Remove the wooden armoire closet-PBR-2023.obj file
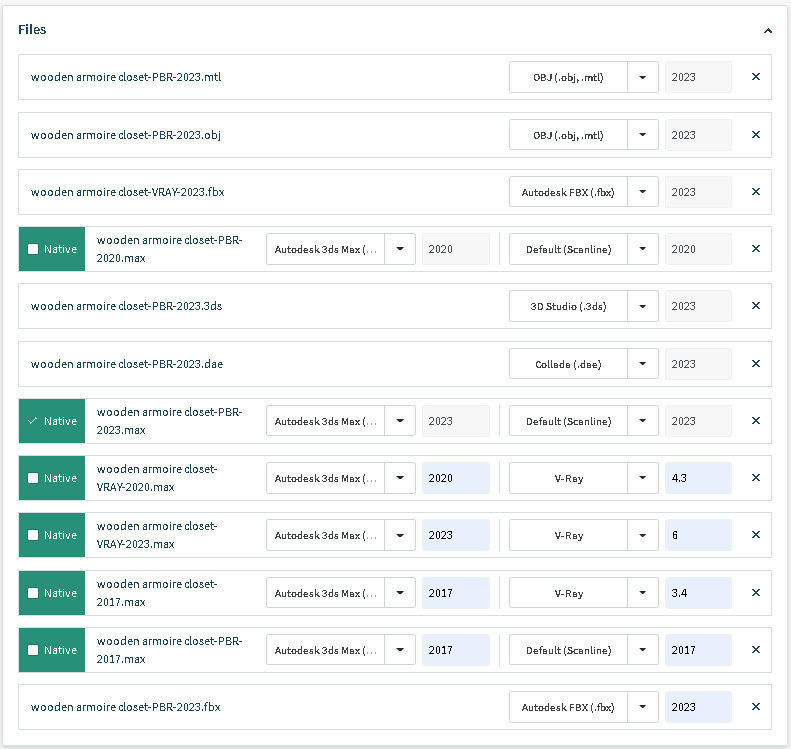Screen dimensions: 791x749 click(x=755, y=135)
